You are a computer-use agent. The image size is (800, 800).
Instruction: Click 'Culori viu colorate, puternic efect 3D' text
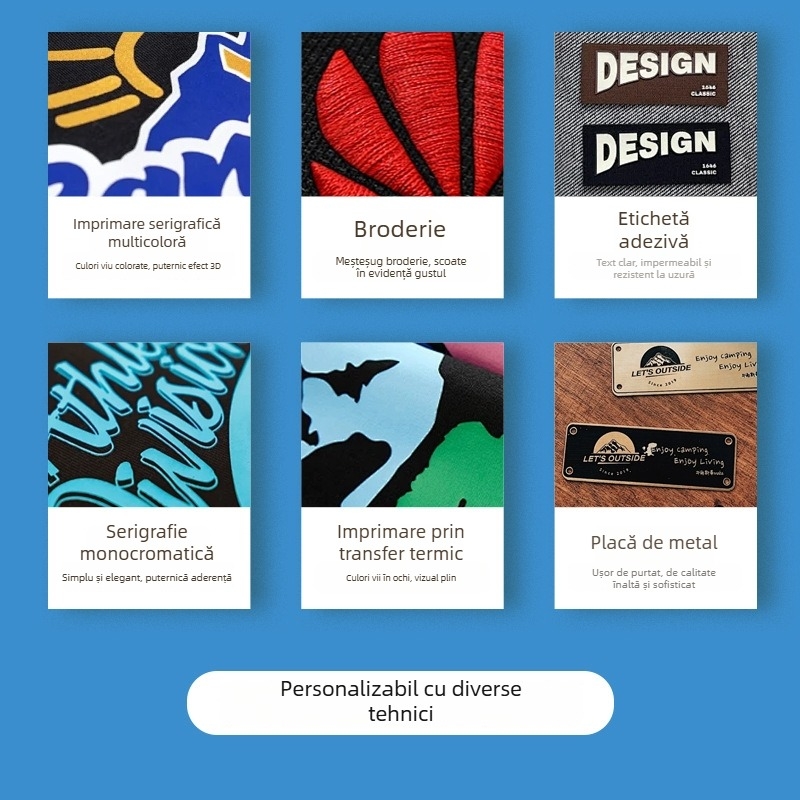[x=148, y=266]
